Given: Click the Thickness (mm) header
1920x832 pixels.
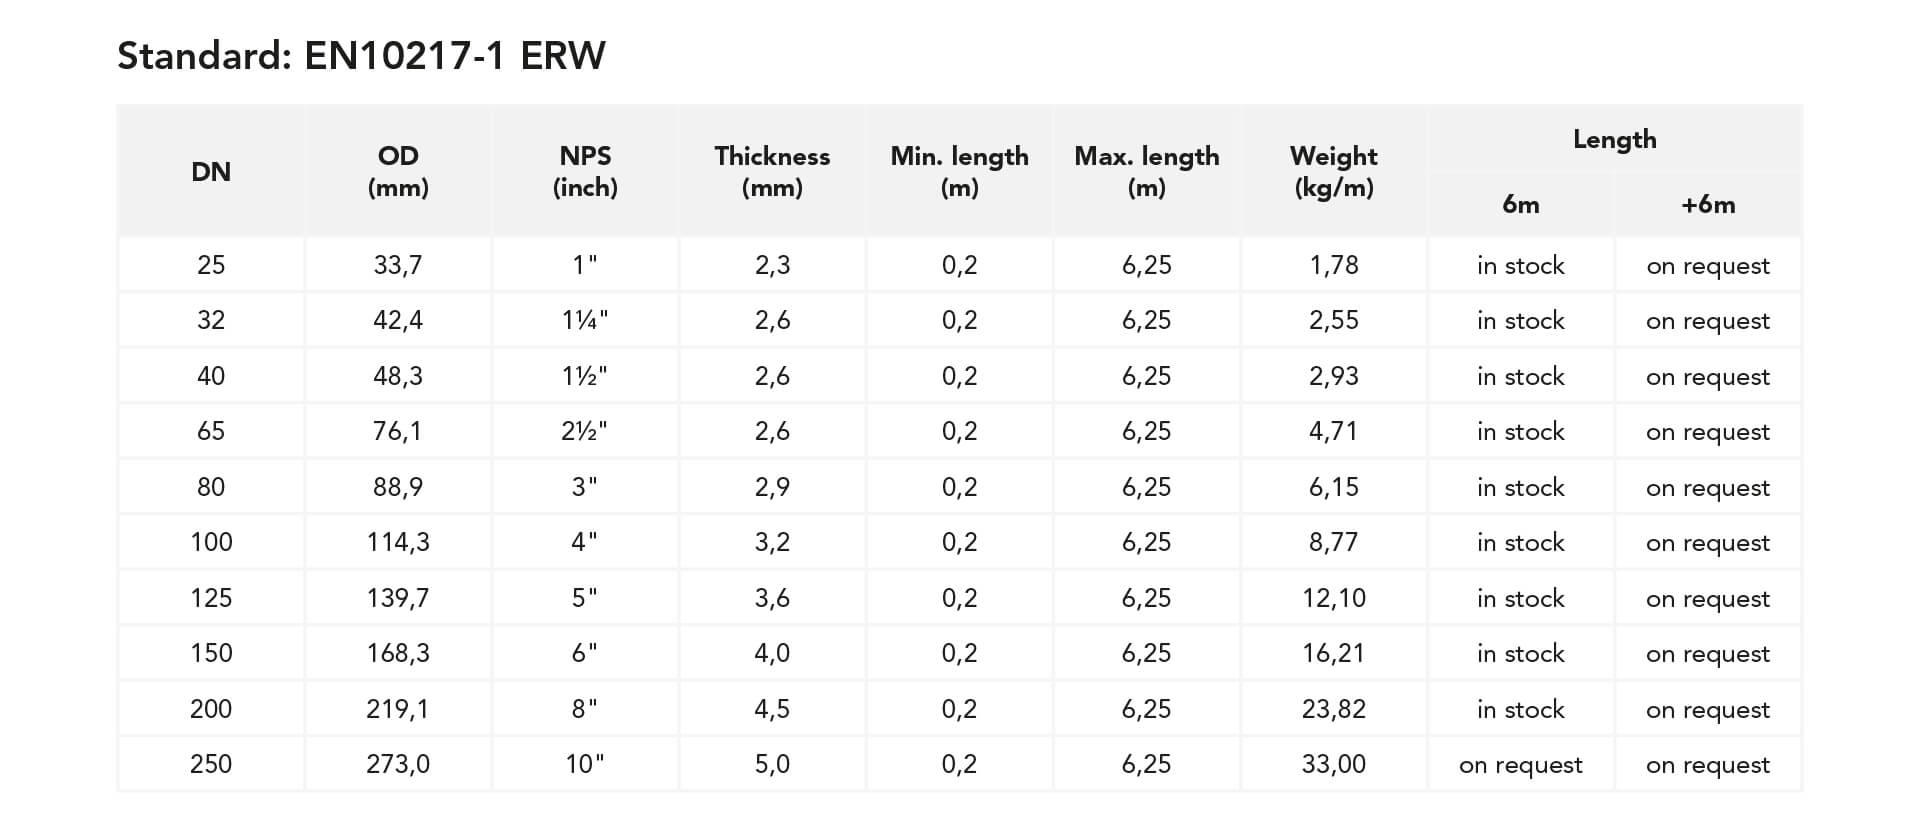Looking at the screenshot, I should click(x=772, y=172).
